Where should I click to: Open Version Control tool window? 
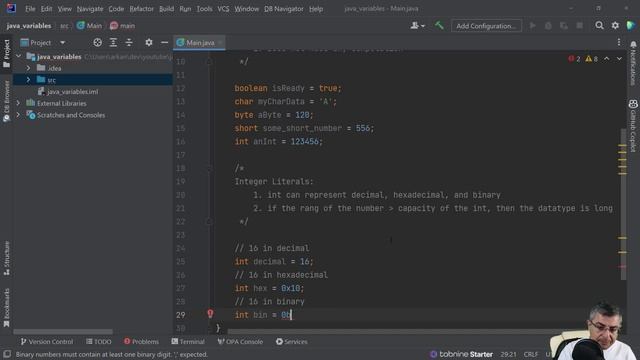pyautogui.click(x=47, y=342)
